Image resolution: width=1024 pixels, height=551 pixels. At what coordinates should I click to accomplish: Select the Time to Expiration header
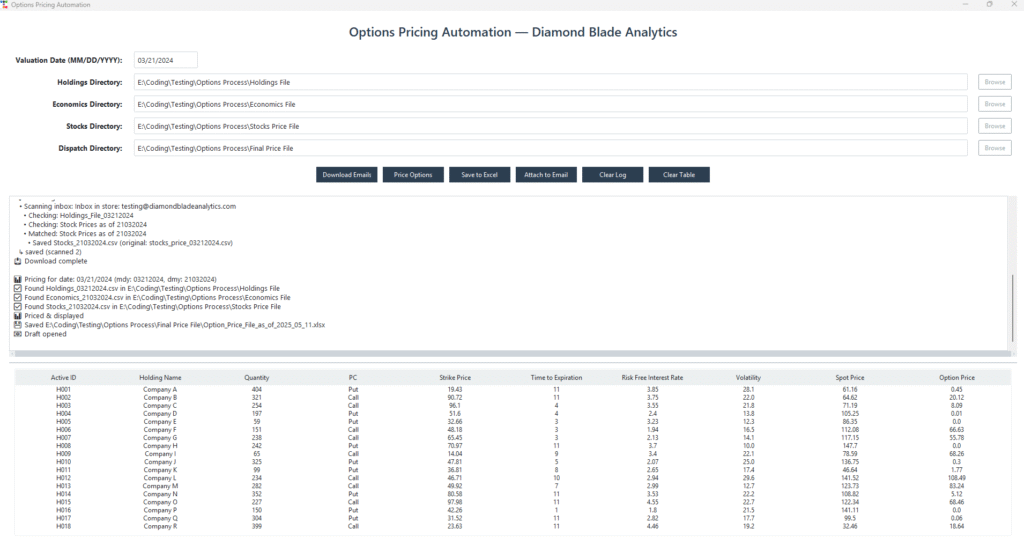[x=556, y=378]
